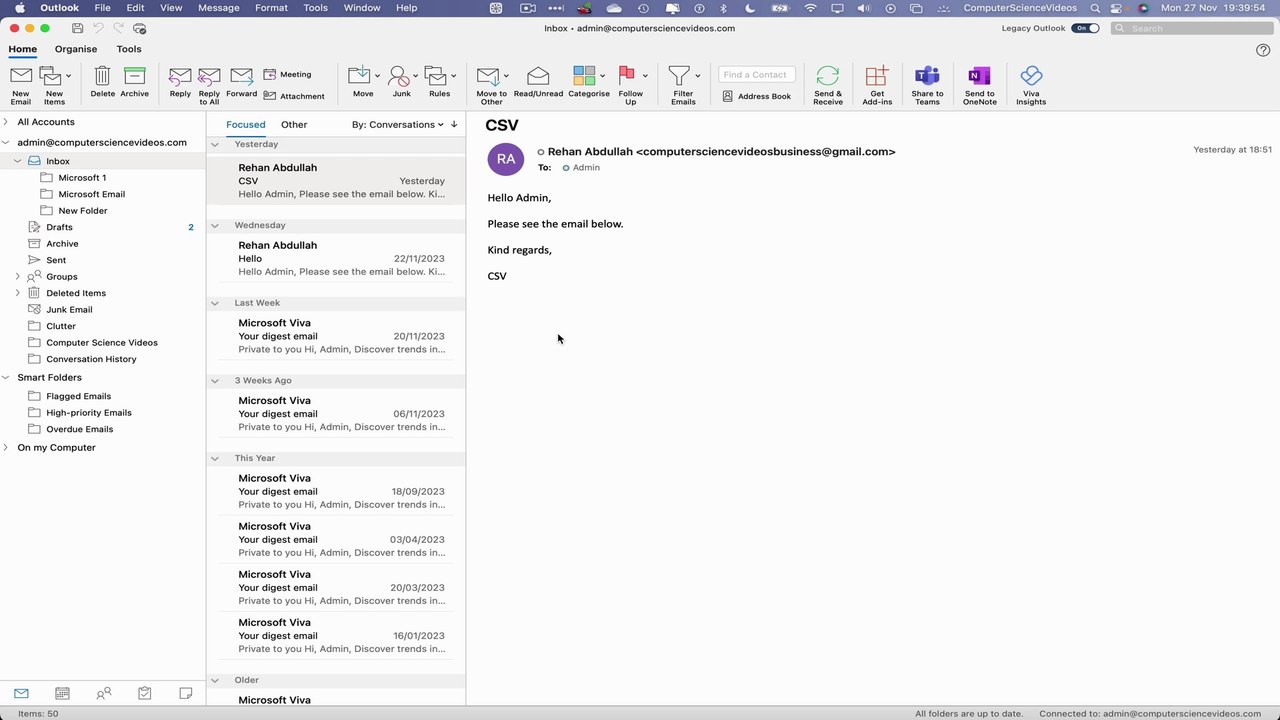Open the Help question mark
1280x720 pixels.
(1263, 50)
